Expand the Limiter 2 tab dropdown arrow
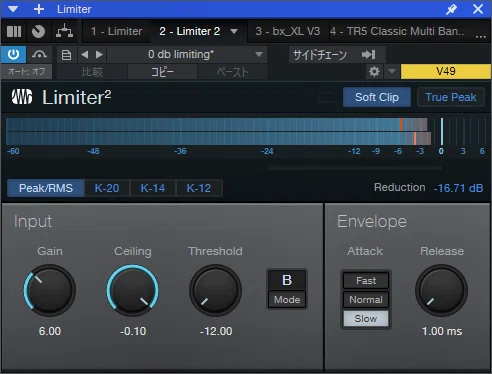The height and width of the screenshot is (374, 492). [234, 32]
